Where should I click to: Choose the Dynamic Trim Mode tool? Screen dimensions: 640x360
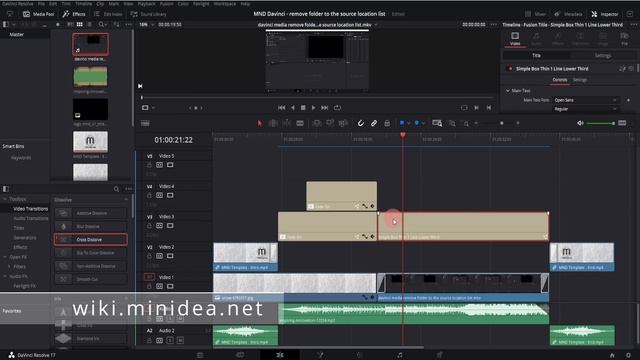(x=287, y=123)
